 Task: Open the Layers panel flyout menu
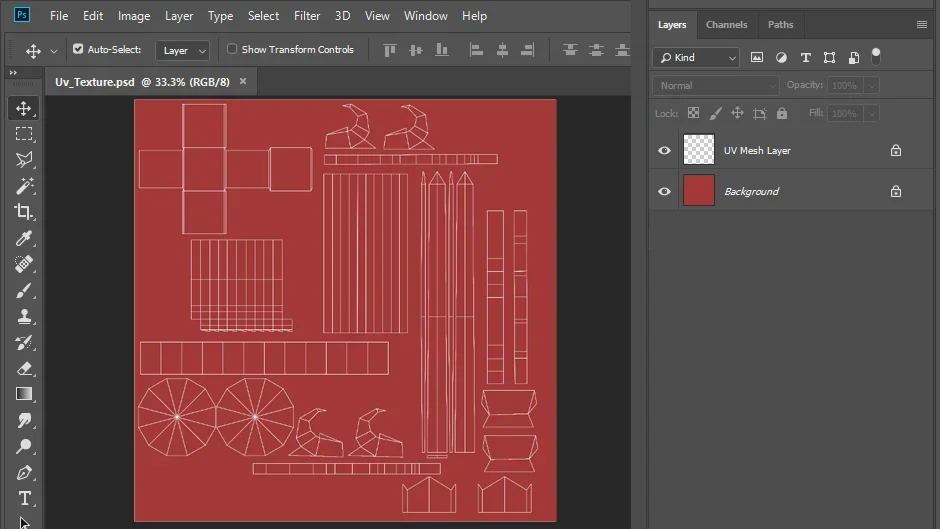tap(921, 25)
